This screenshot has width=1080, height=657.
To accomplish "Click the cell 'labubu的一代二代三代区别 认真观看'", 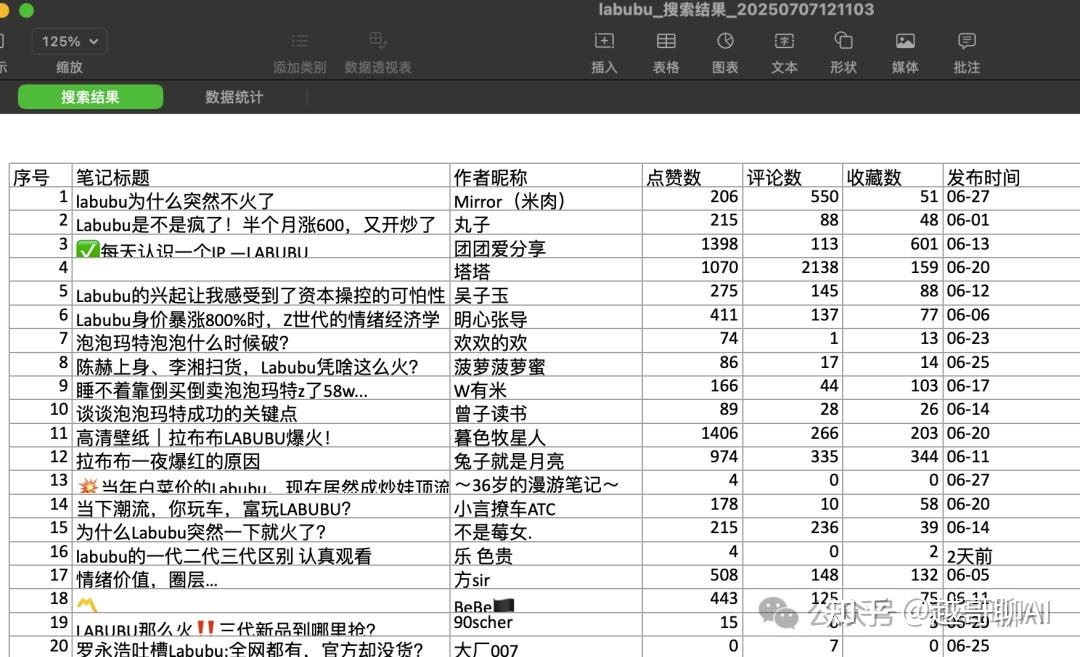I will 260,554.
